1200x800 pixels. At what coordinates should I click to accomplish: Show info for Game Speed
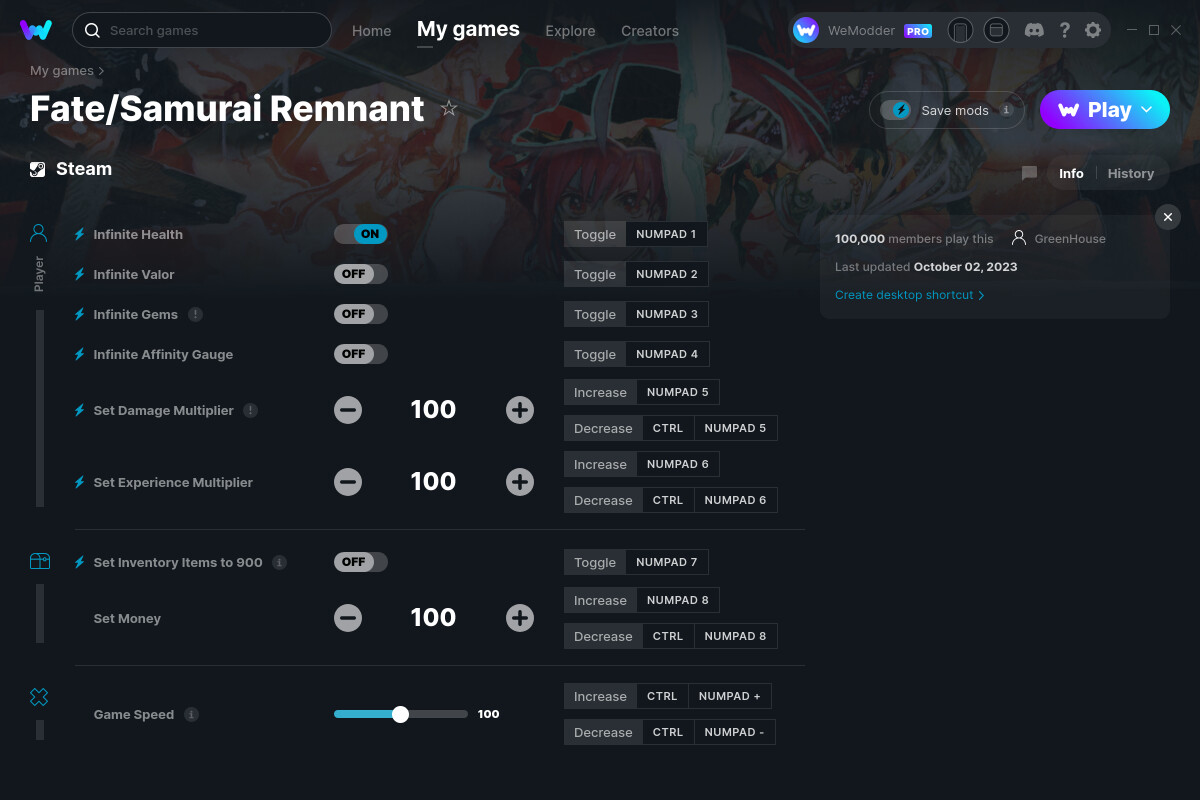coord(191,714)
